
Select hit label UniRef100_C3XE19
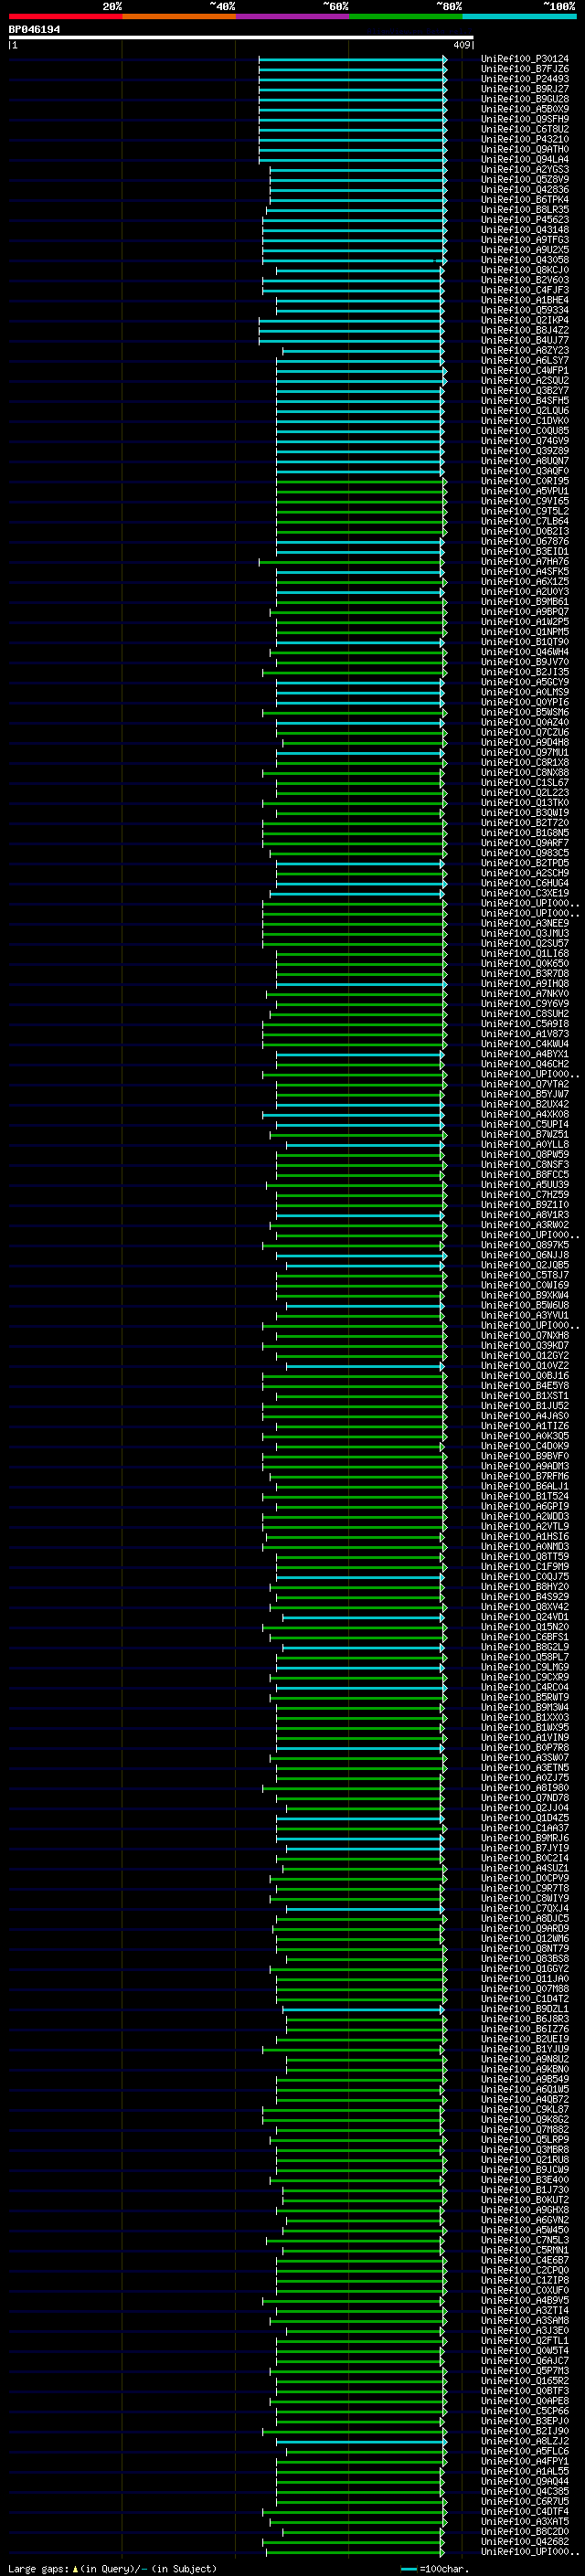pos(524,893)
